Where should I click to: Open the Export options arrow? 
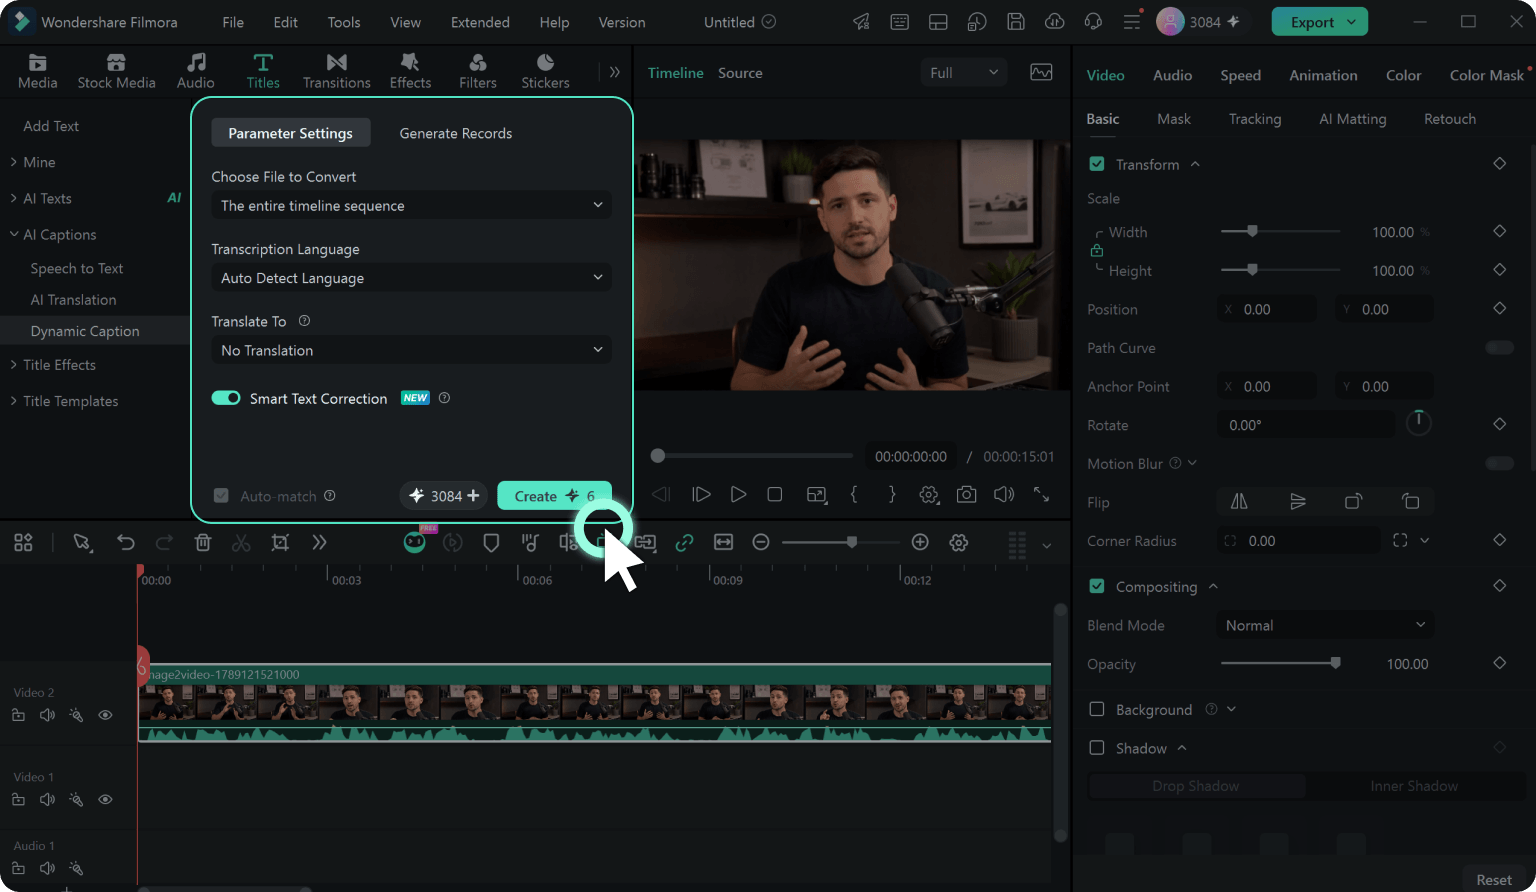1352,22
